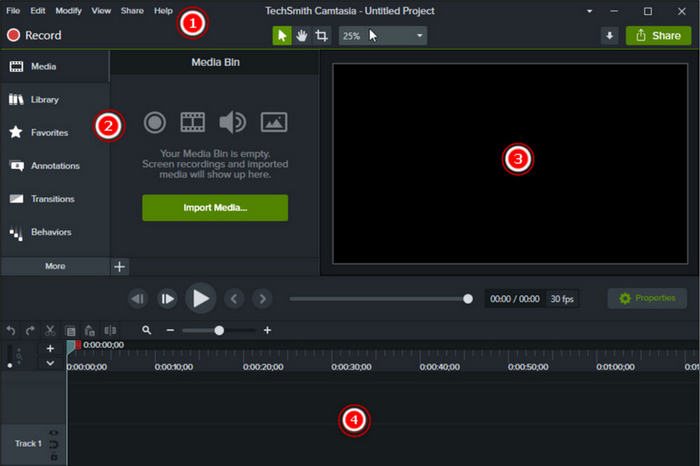Toggle the lock icon on Track 1
The height and width of the screenshot is (466, 700).
coord(54,457)
